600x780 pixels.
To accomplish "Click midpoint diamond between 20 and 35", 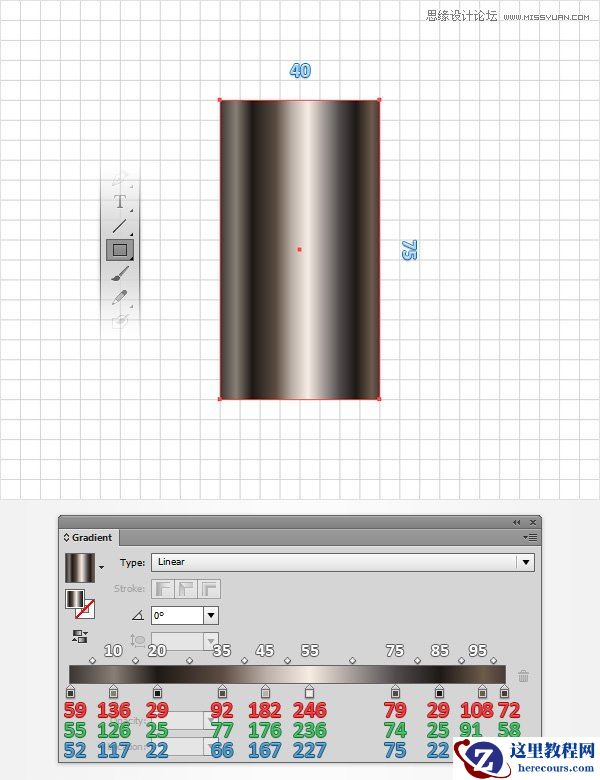I will click(190, 661).
